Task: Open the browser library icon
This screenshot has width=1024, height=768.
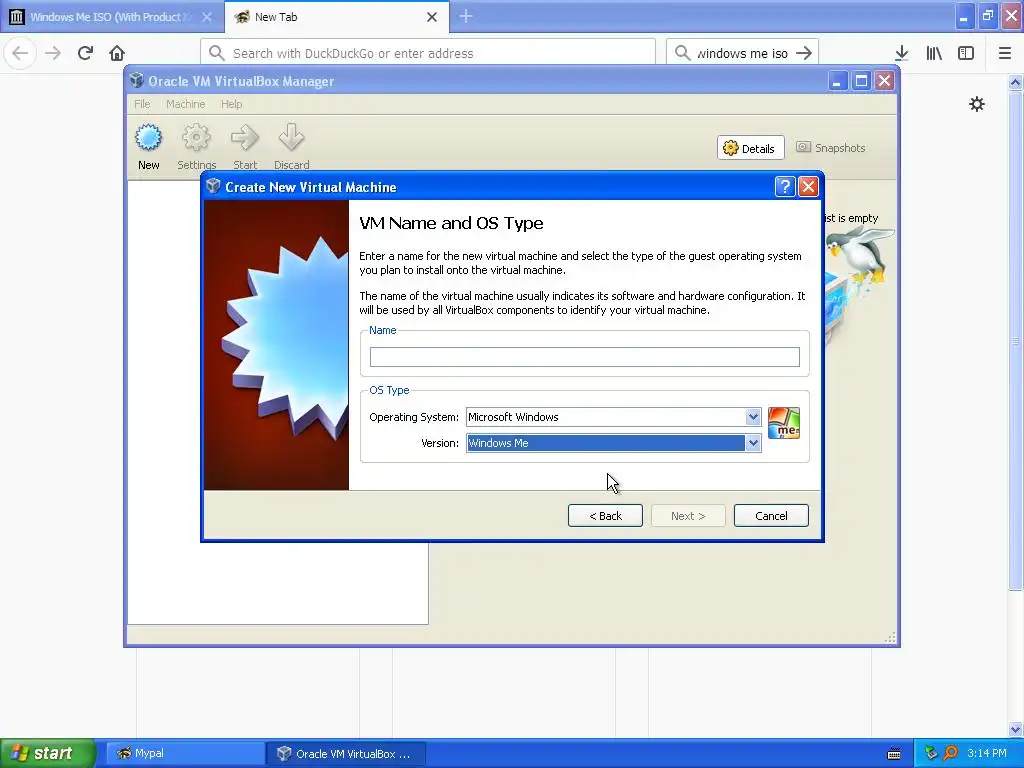Action: coord(934,53)
